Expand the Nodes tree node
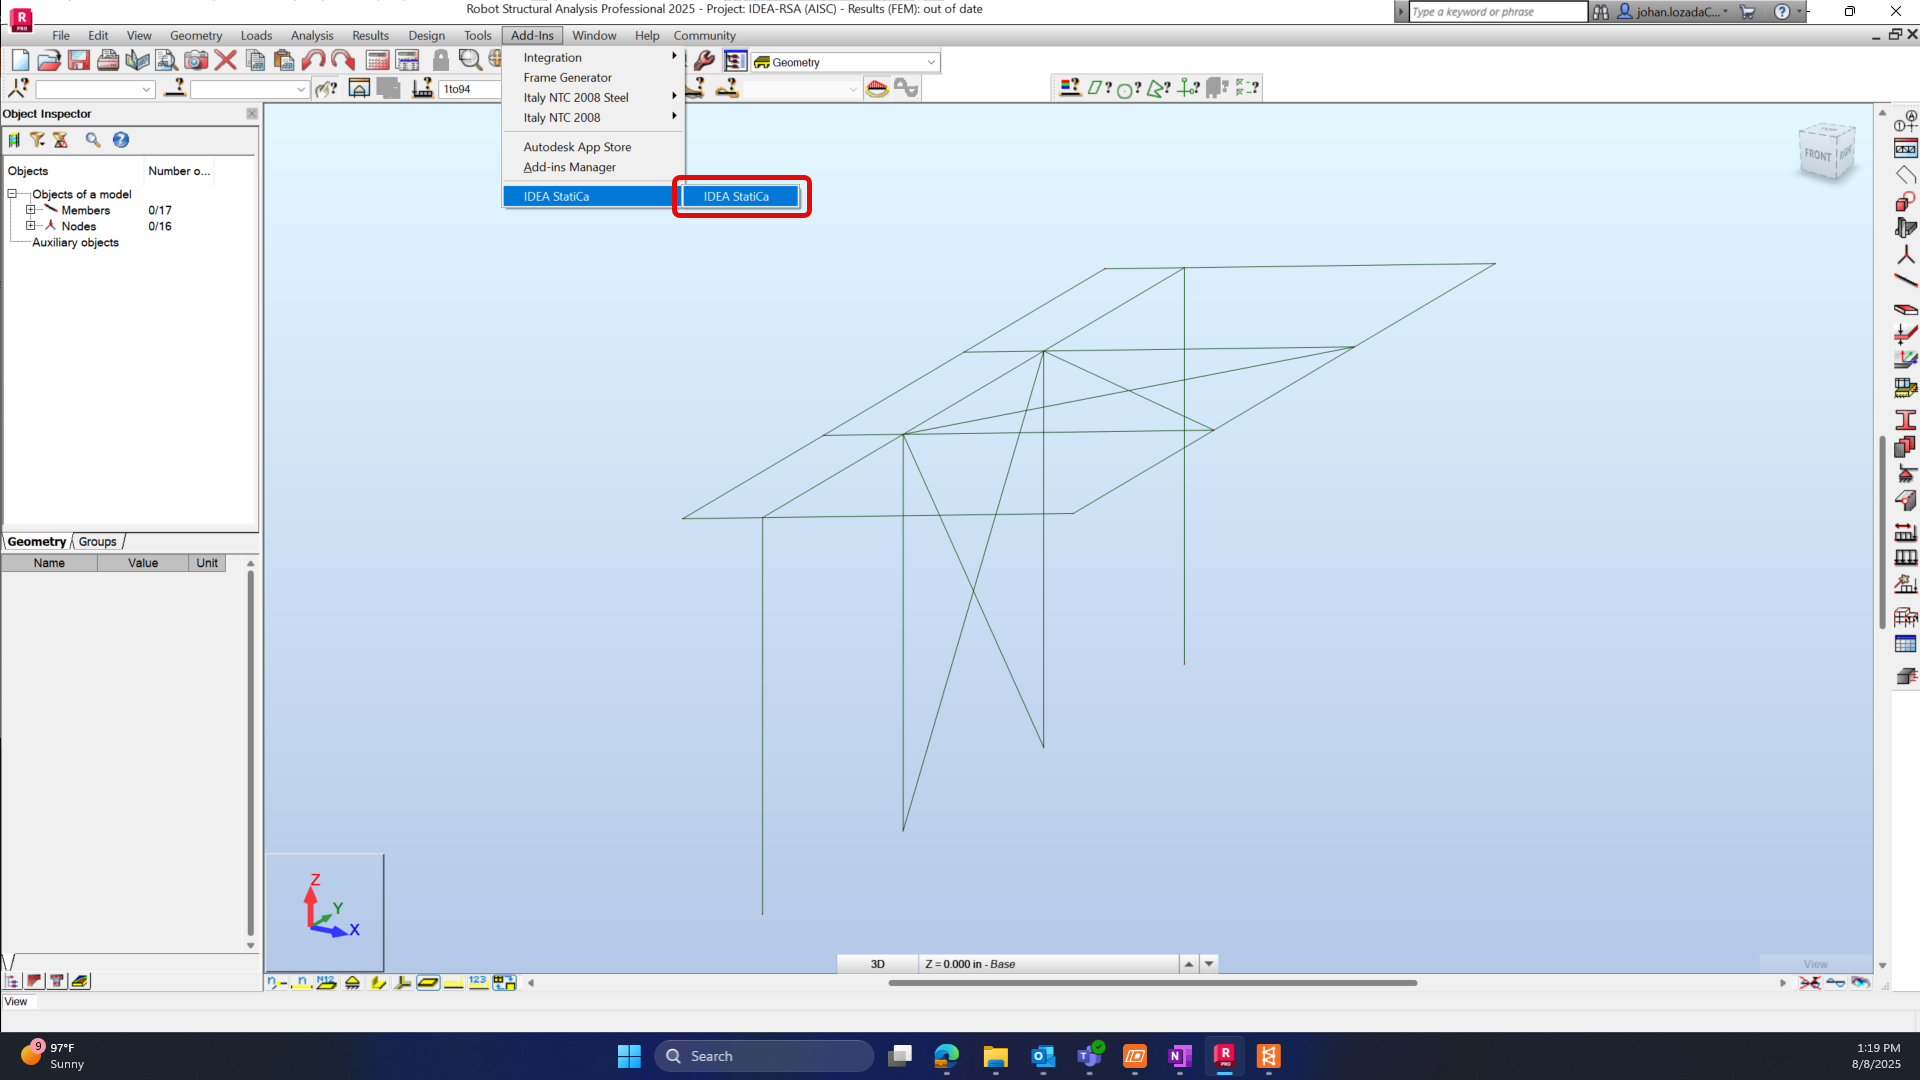The width and height of the screenshot is (1920, 1080). [x=30, y=226]
